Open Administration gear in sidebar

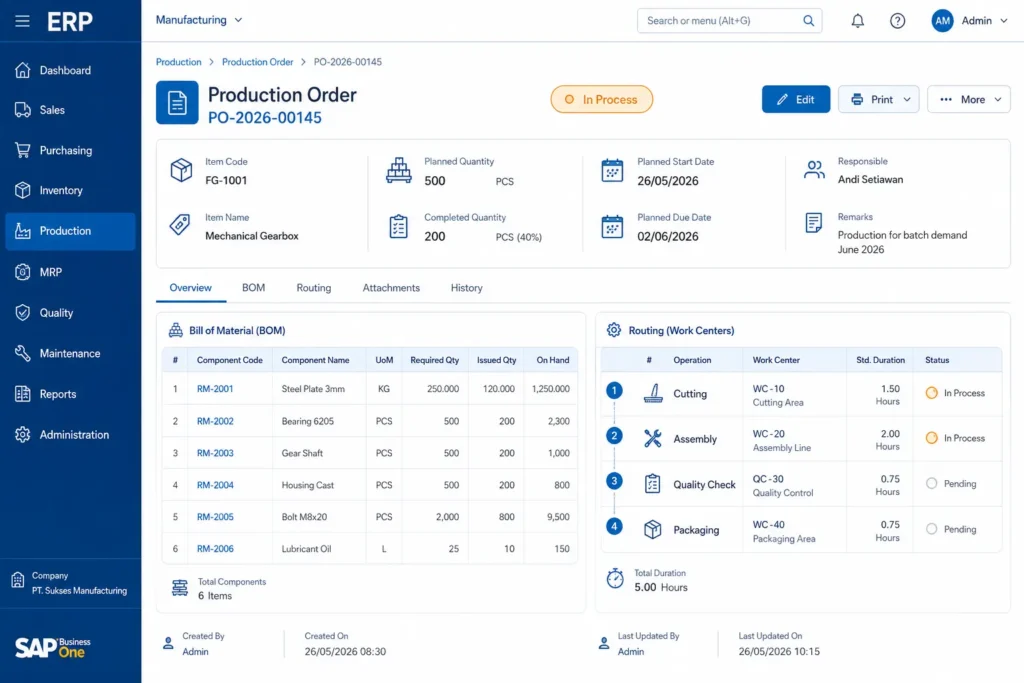tap(23, 434)
